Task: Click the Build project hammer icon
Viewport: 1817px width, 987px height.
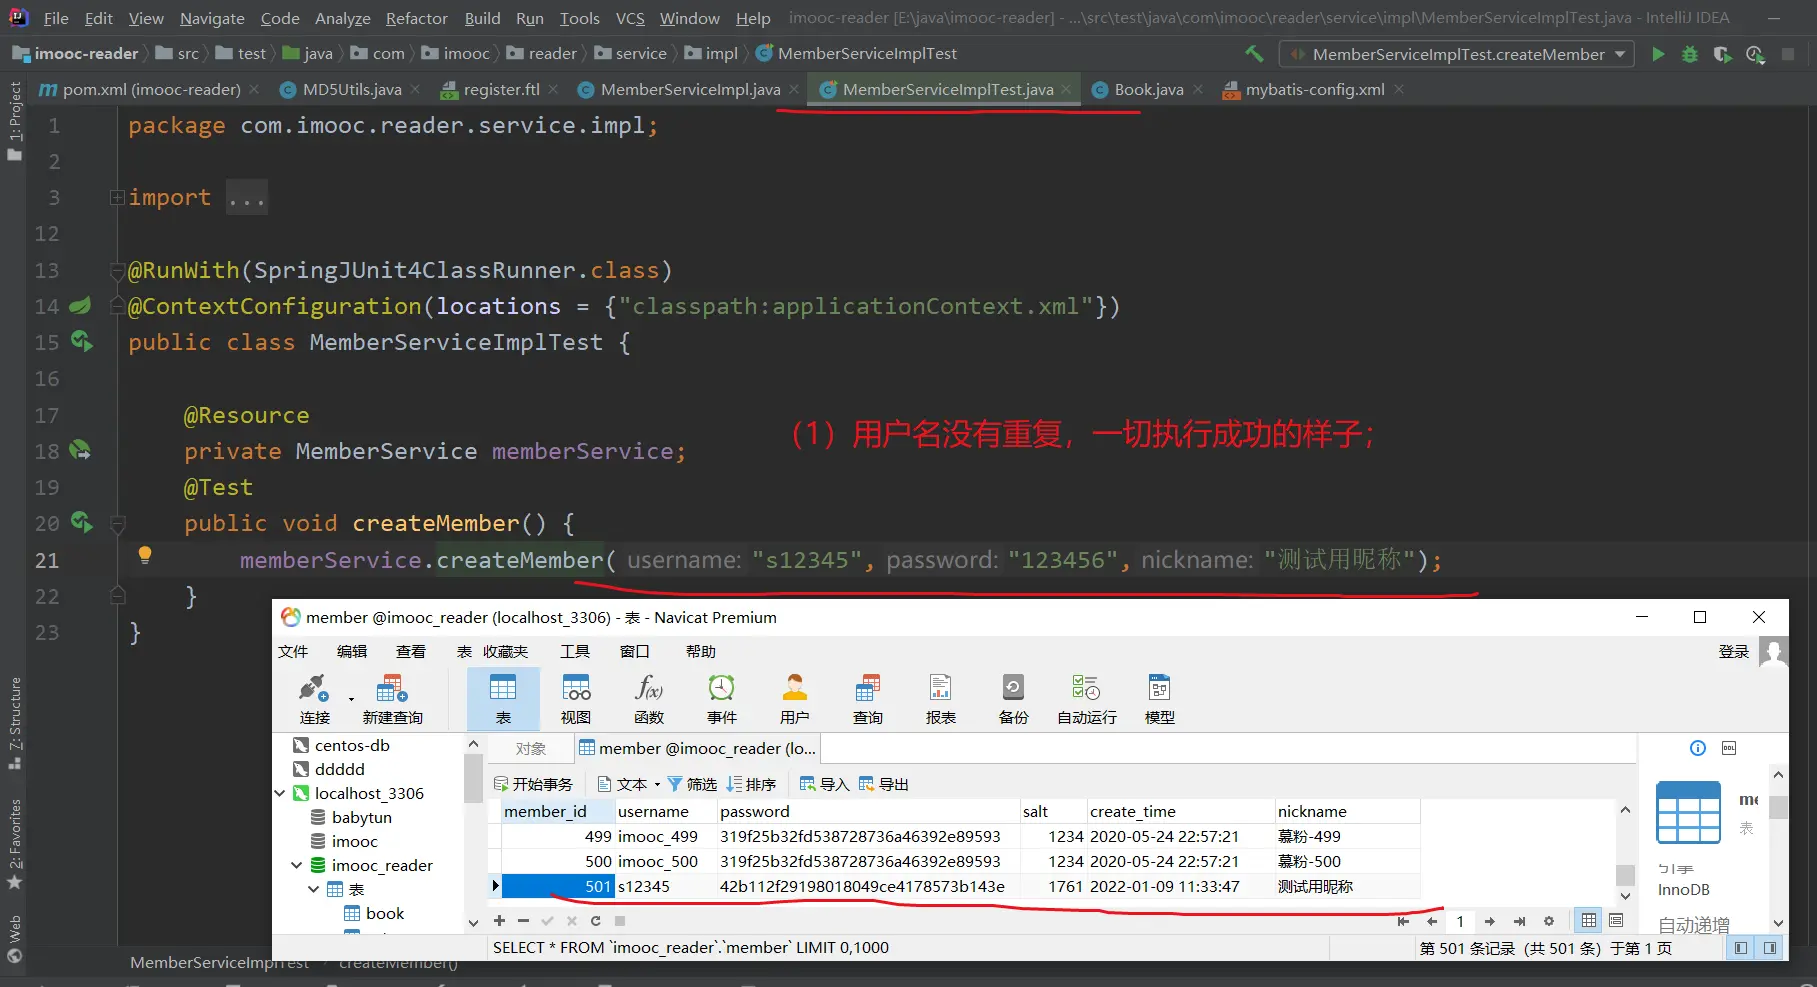Action: (1254, 54)
